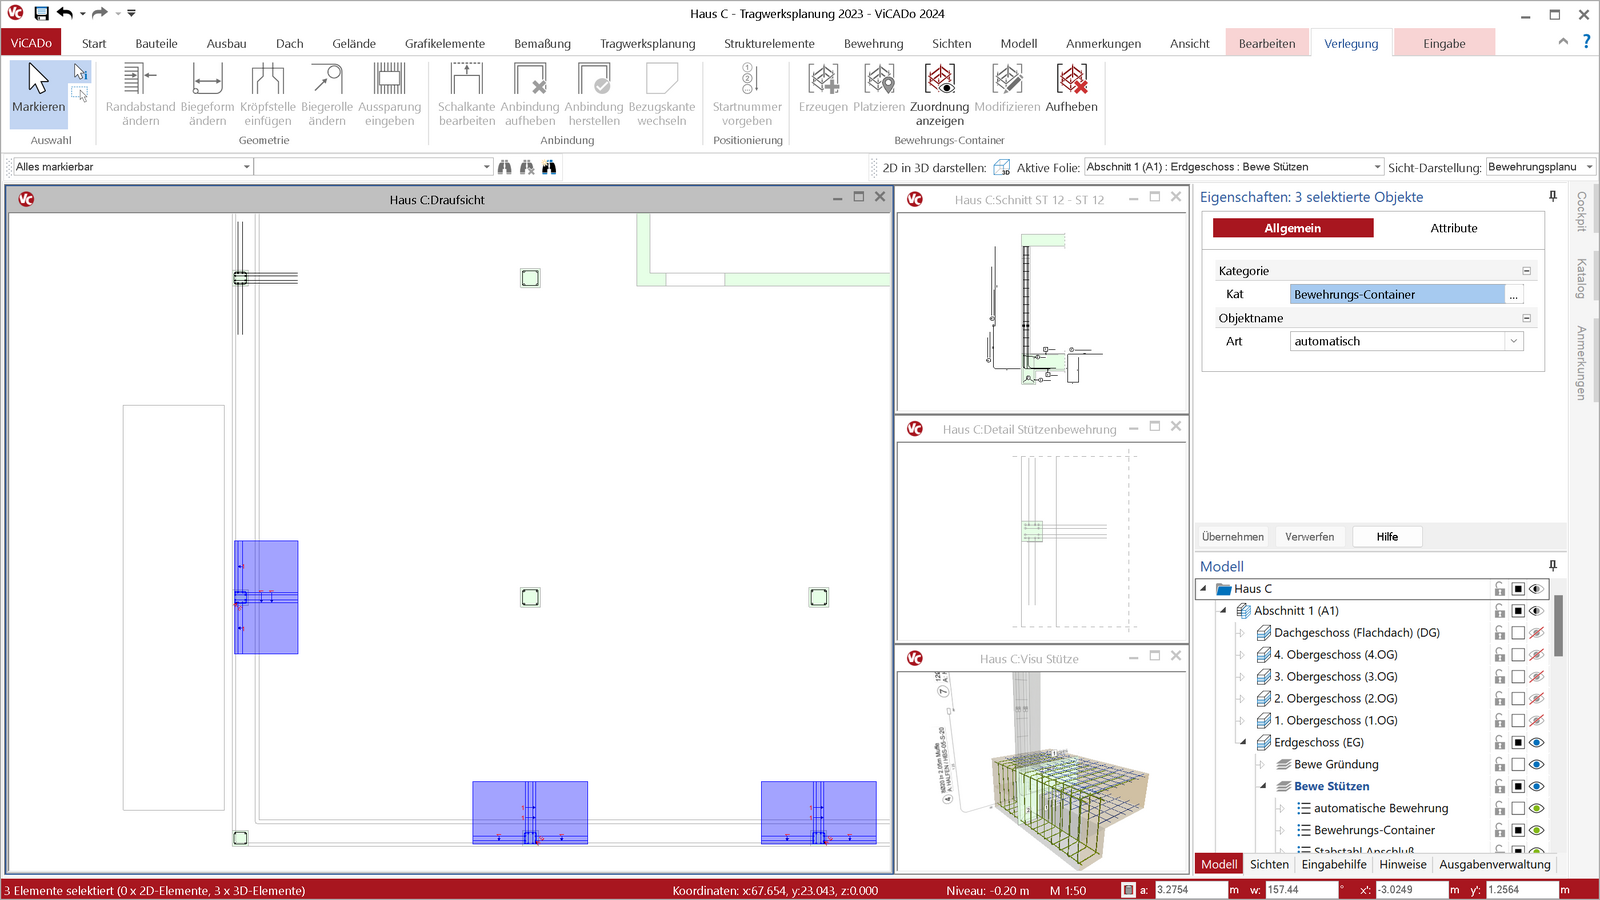Click the Zuordnung anzeigen icon

pos(939,94)
